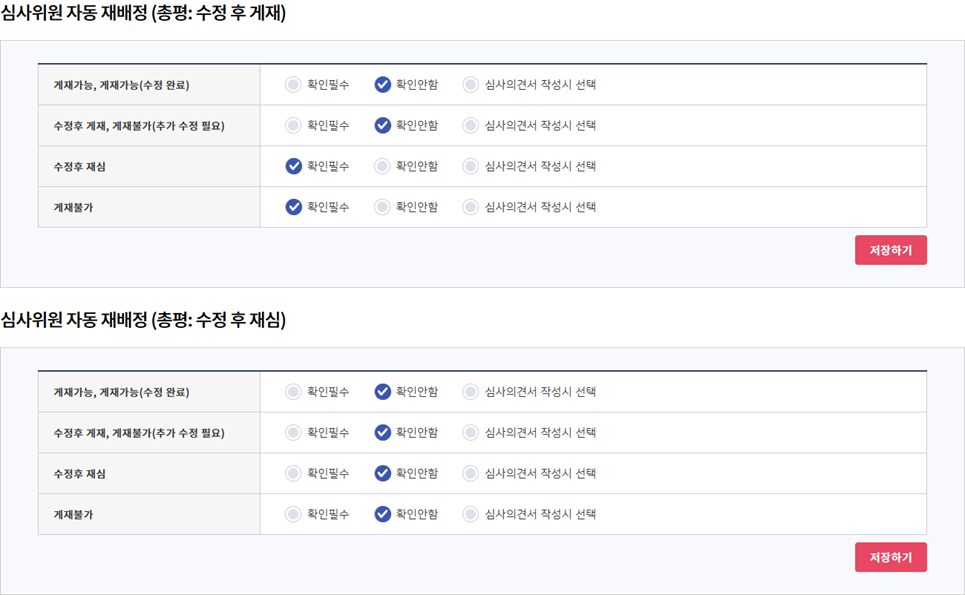Set 수정후 게재 row to 확인필수 under 수정 후 재심

(293, 433)
